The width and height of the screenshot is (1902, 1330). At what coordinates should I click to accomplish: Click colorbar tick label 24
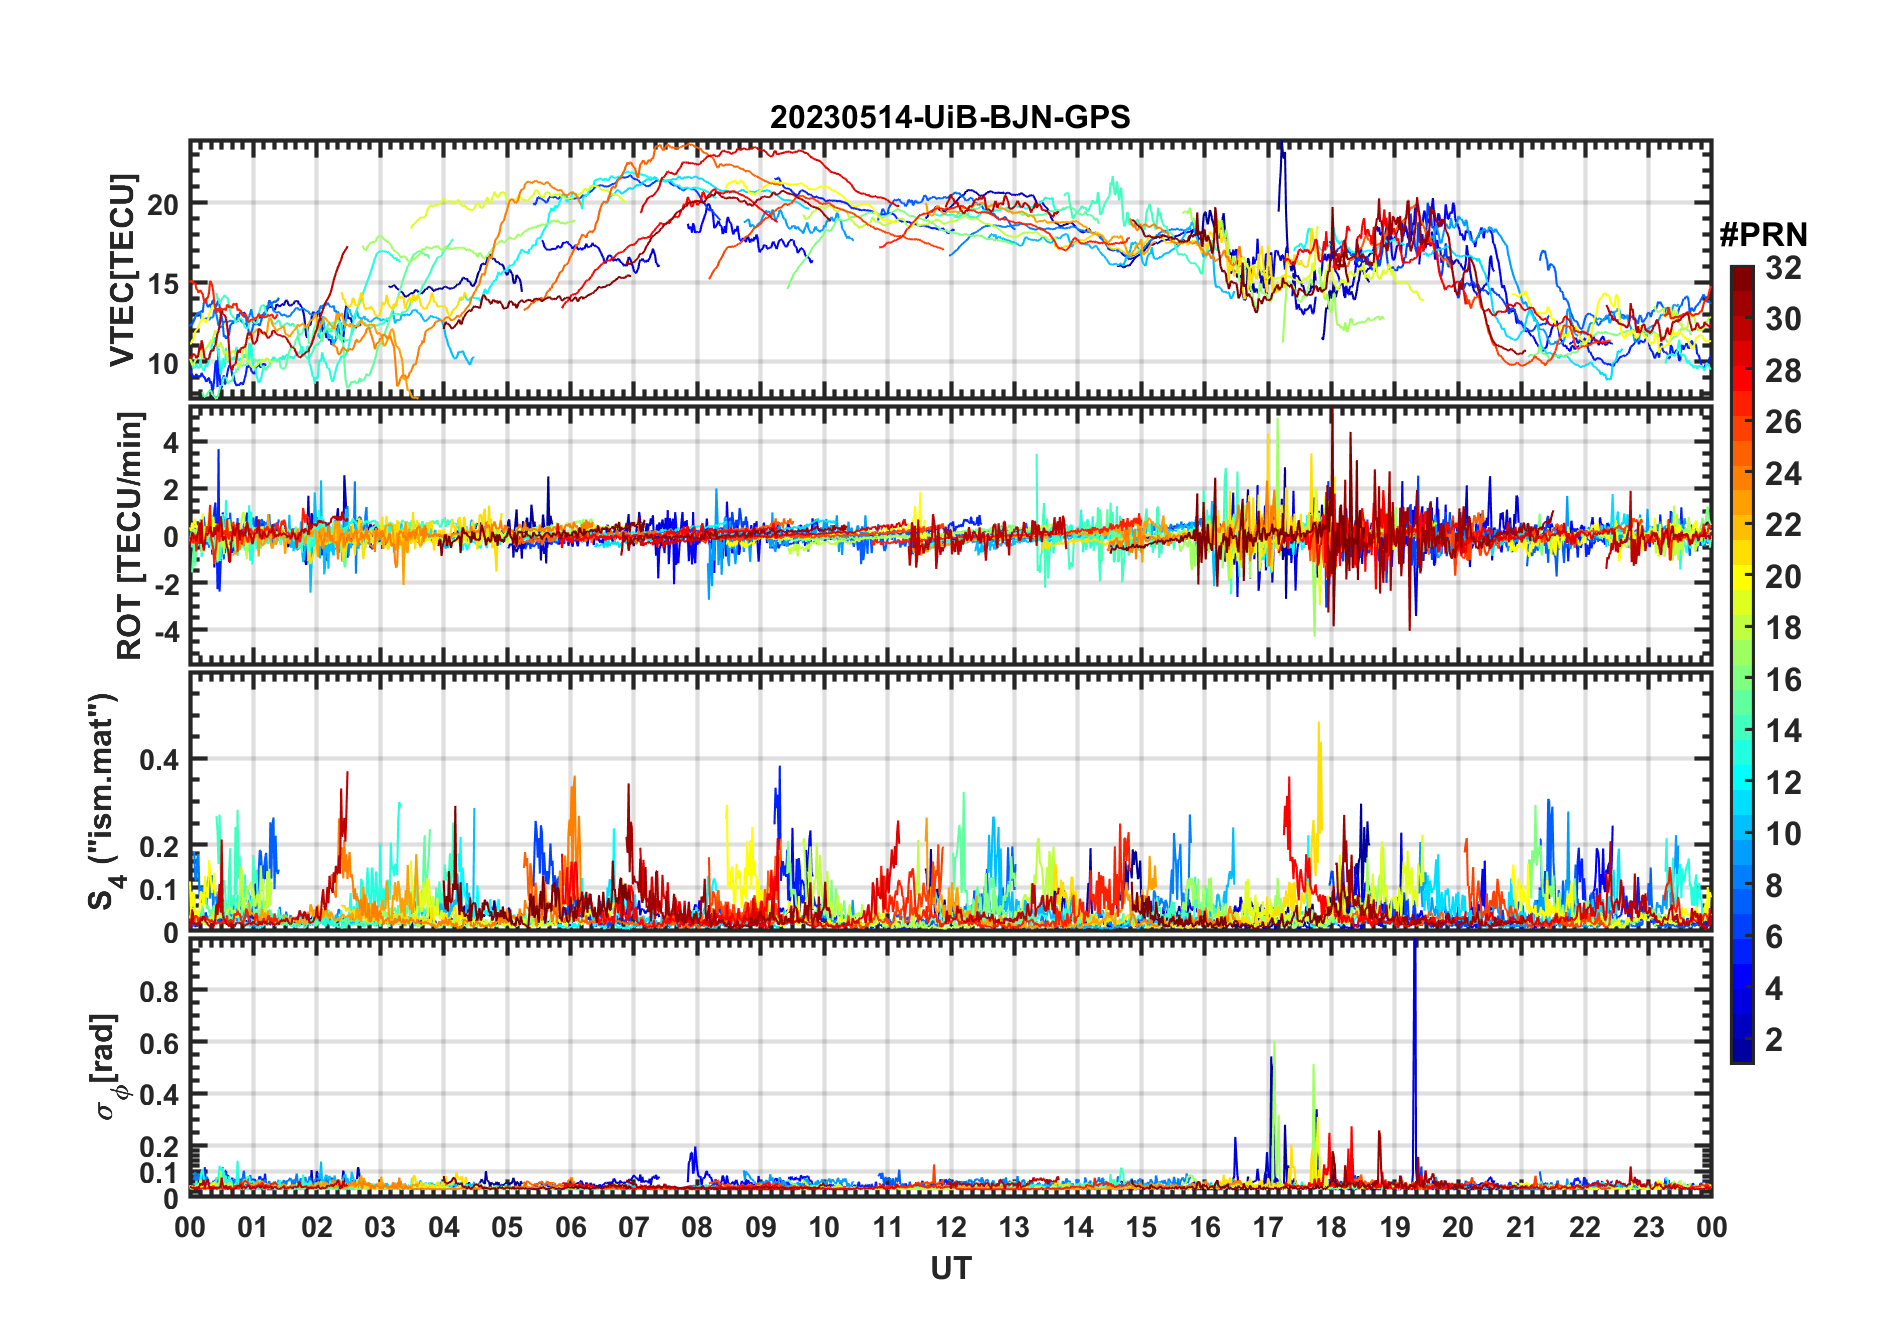1783,474
